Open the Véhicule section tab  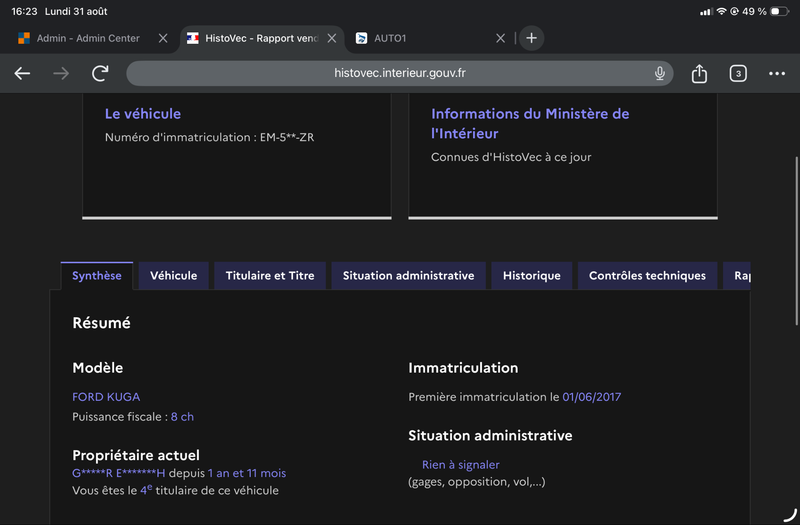pos(173,276)
